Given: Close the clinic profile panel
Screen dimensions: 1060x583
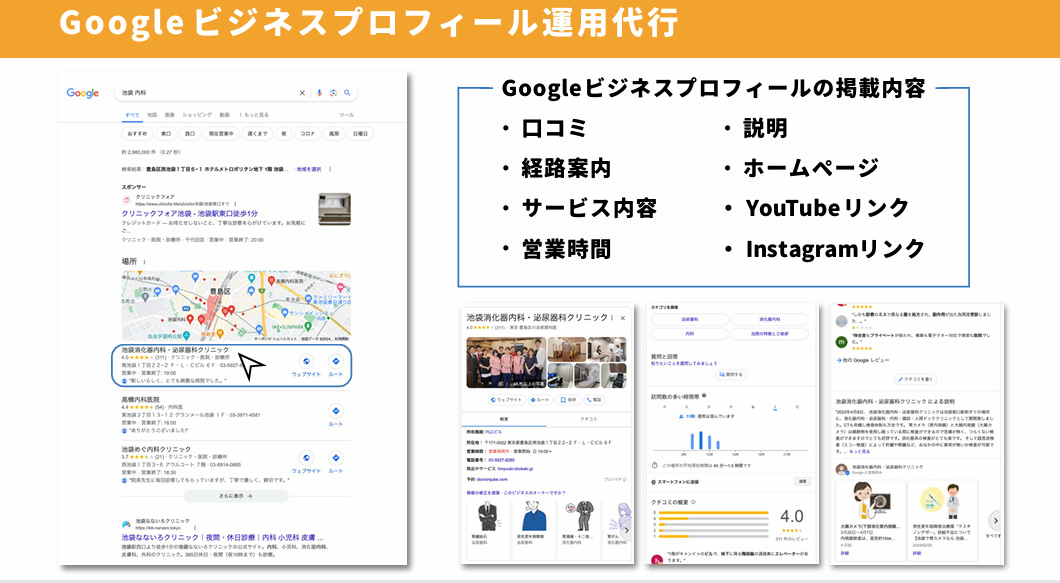Looking at the screenshot, I should coord(622,318).
